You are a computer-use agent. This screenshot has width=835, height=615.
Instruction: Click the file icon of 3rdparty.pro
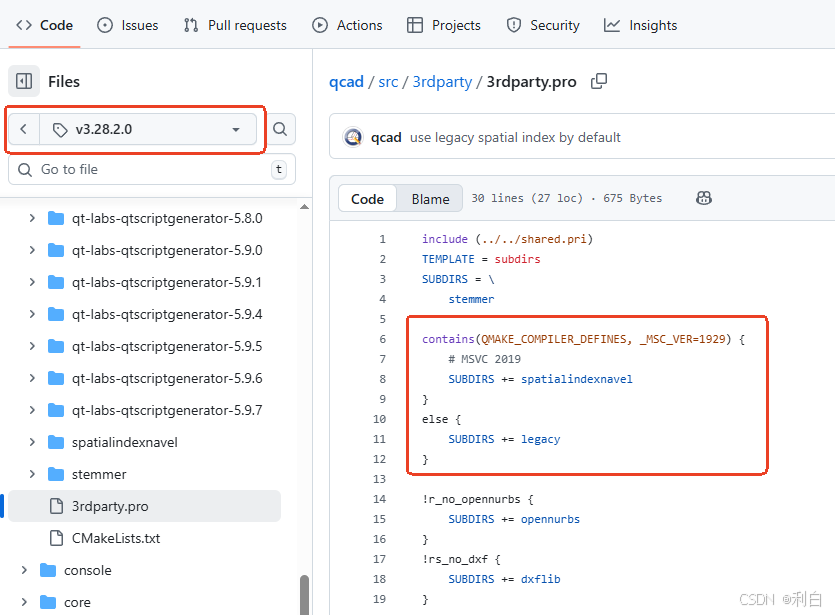(56, 506)
